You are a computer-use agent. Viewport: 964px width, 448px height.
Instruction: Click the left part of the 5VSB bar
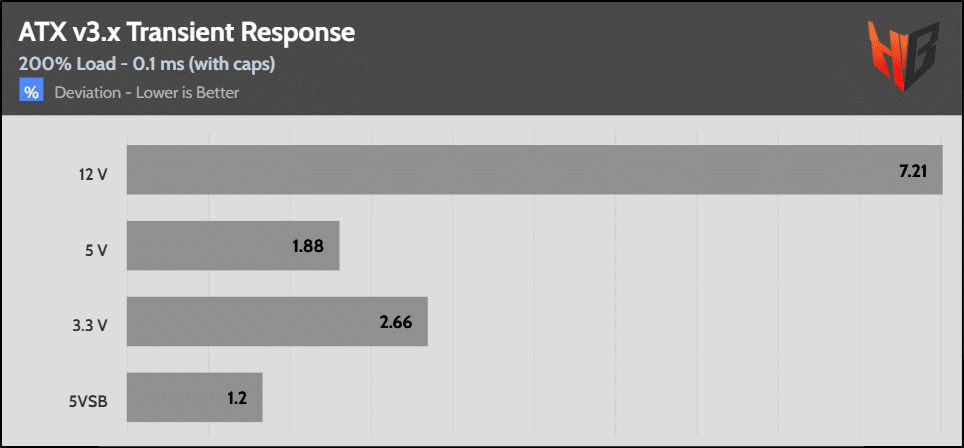[x=160, y=398]
